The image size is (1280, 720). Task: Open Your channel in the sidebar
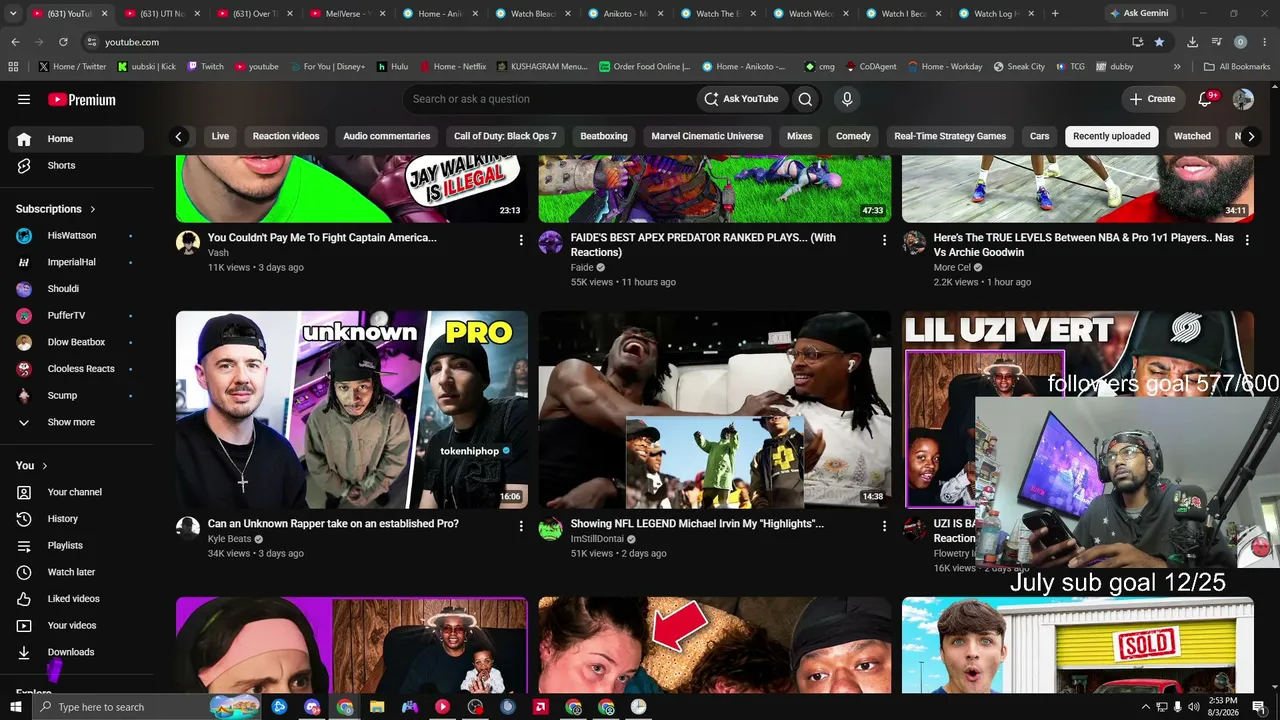coord(76,492)
